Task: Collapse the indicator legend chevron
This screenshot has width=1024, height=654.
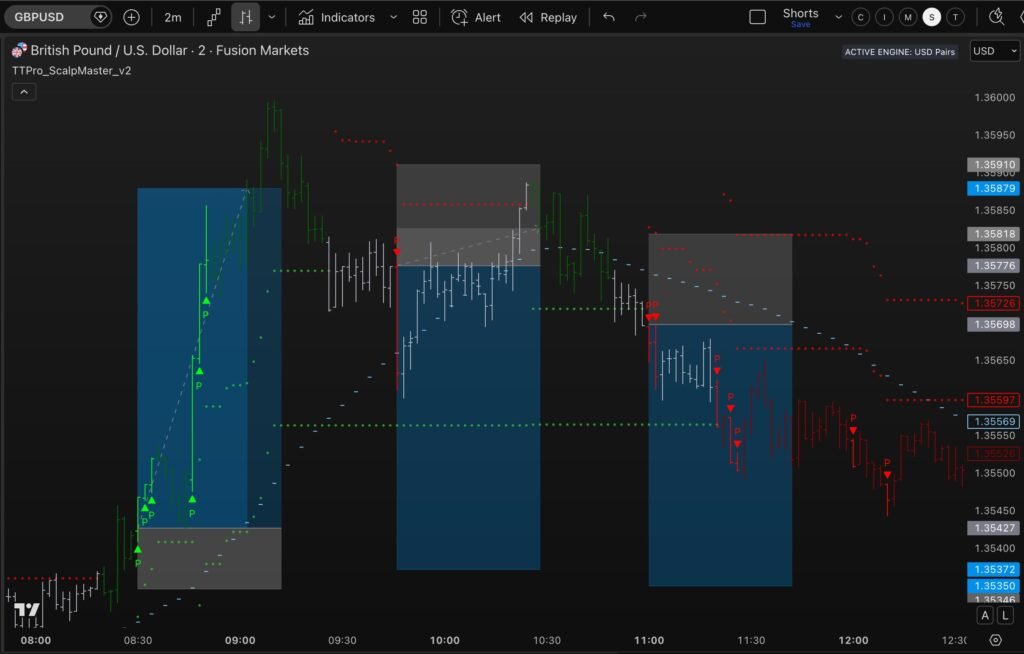Action: coord(24,92)
